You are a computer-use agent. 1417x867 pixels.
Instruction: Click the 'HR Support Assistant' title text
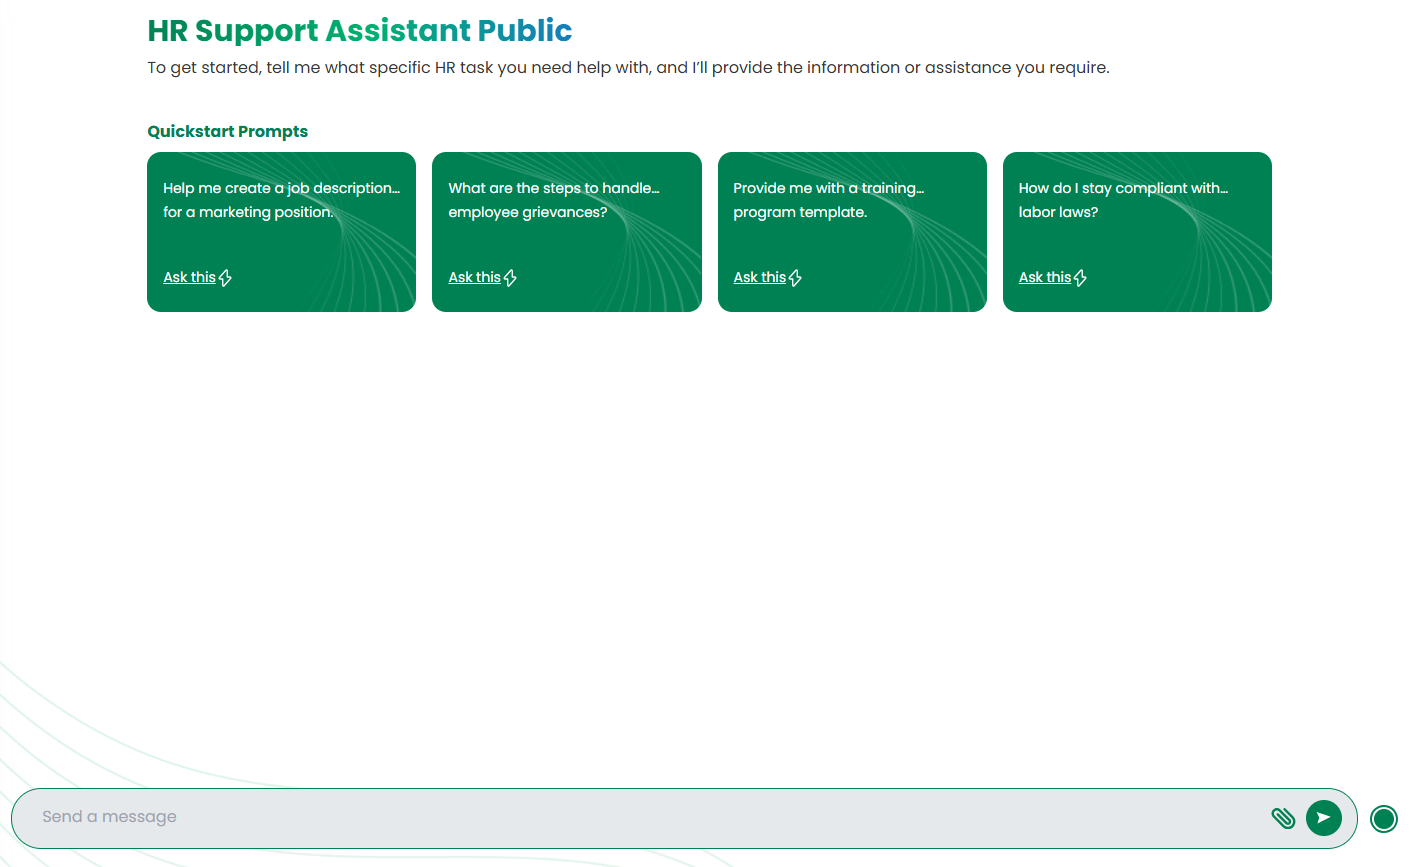(x=310, y=31)
